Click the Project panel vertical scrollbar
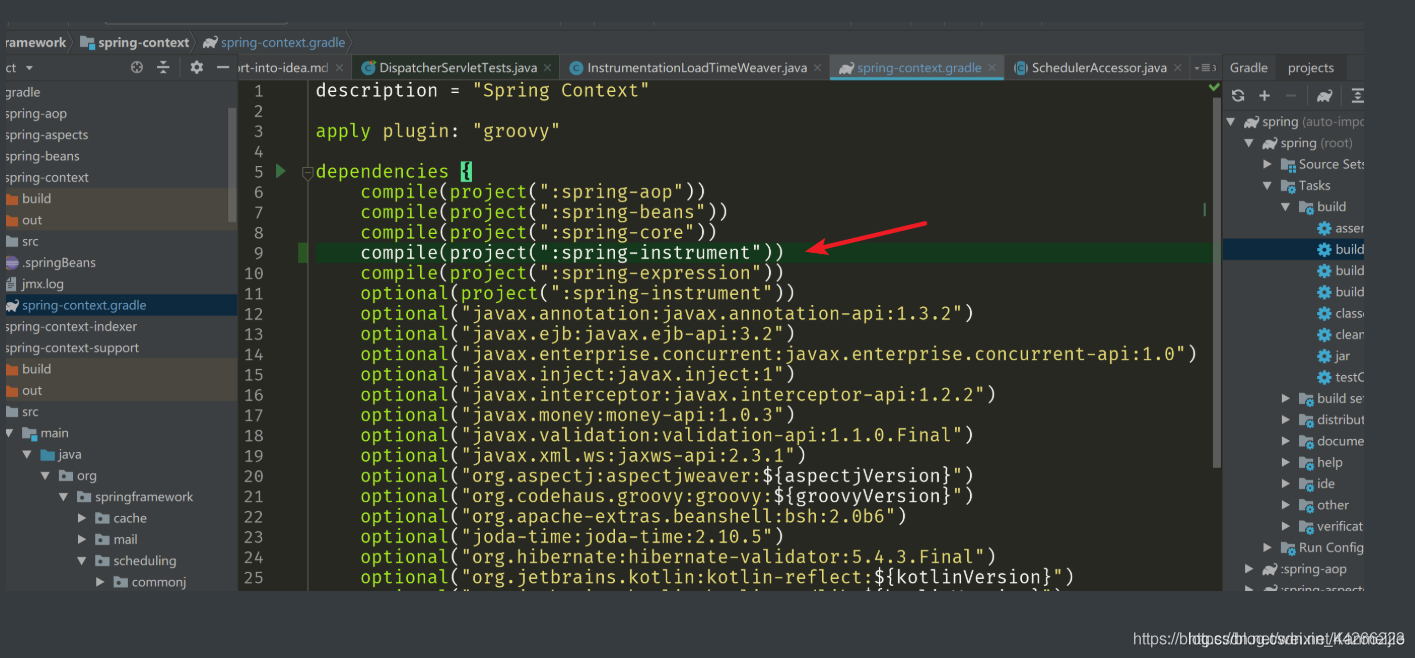 (x=232, y=164)
